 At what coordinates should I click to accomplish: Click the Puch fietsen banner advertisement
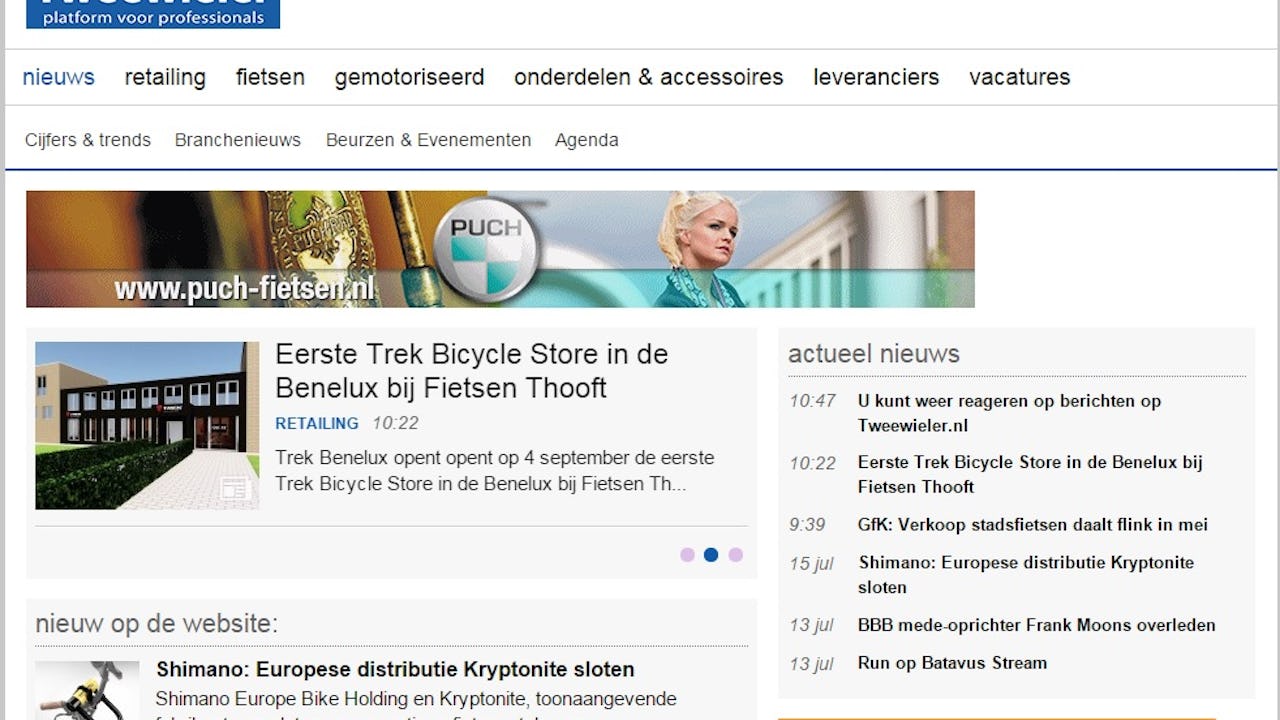500,249
